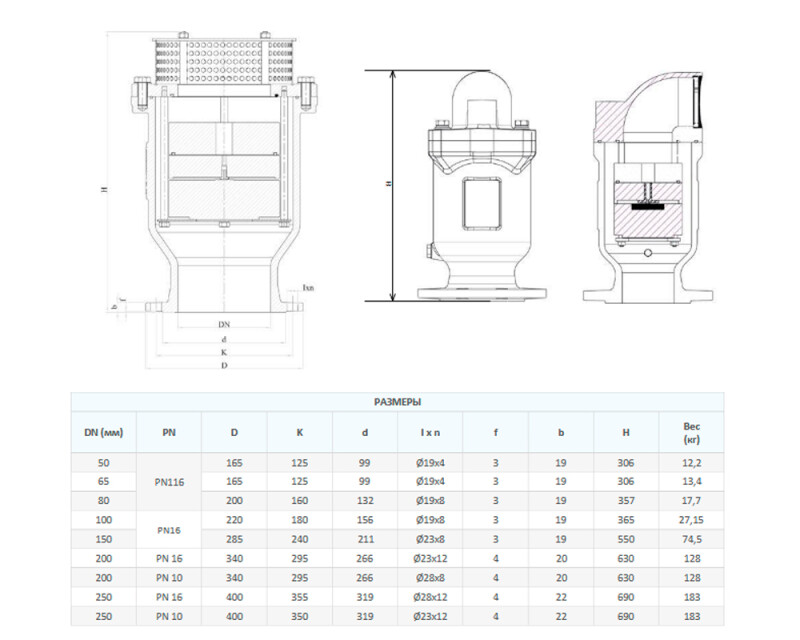Click the weight value 12,2 cell
This screenshot has width=800, height=640.
(691, 463)
